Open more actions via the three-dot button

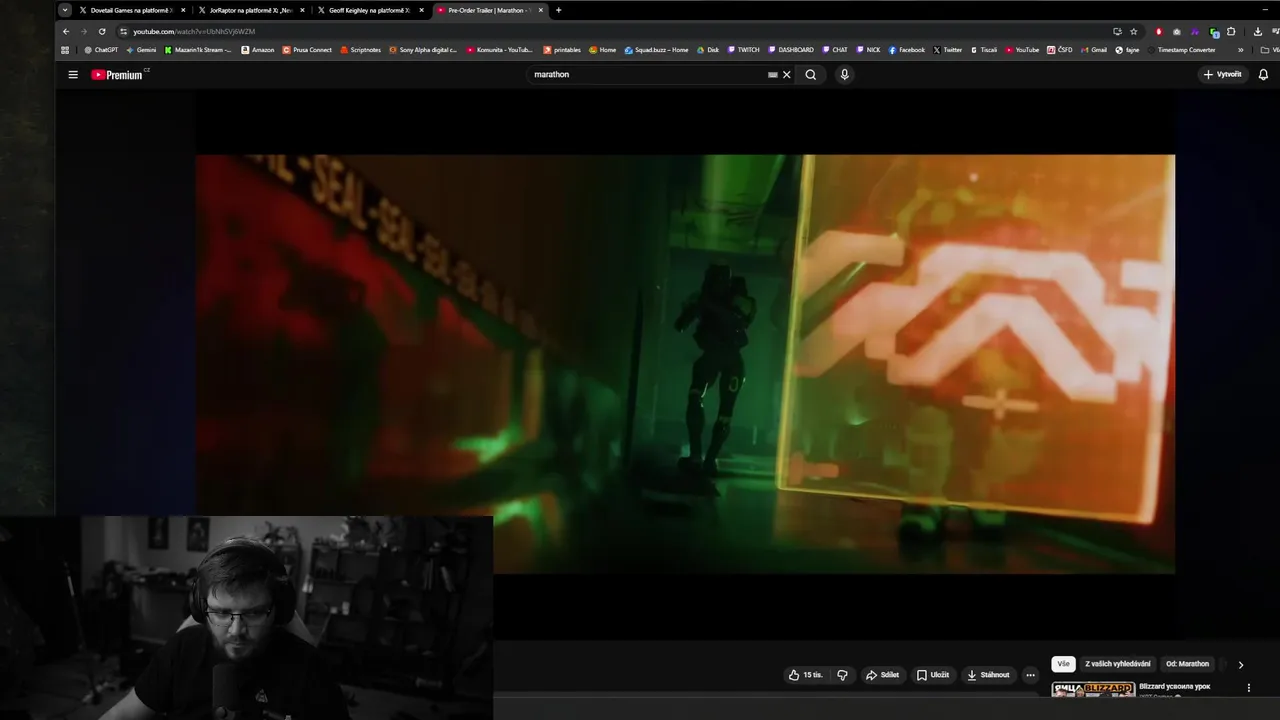click(1030, 675)
